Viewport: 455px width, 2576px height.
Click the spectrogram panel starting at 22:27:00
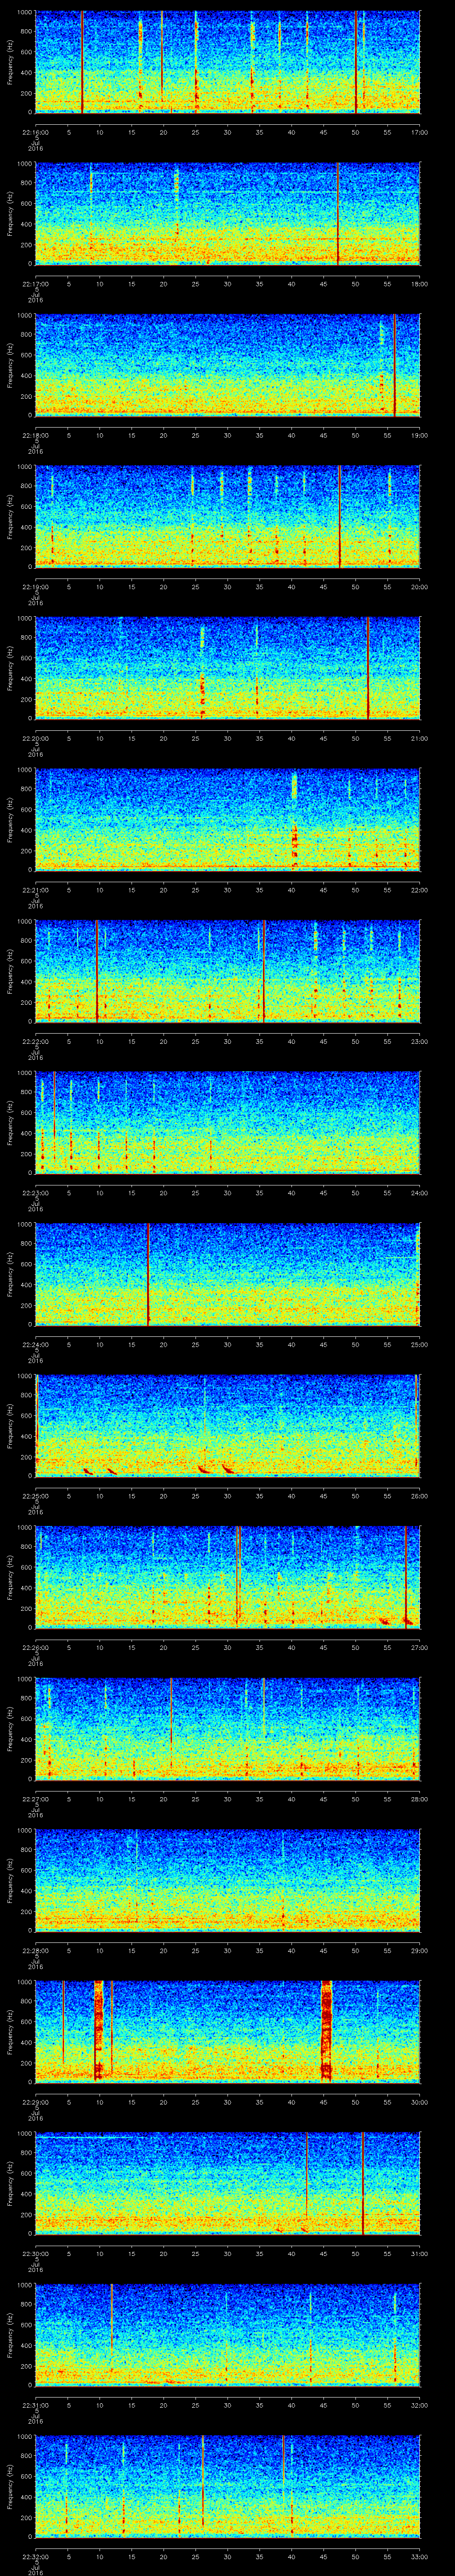tap(228, 1729)
